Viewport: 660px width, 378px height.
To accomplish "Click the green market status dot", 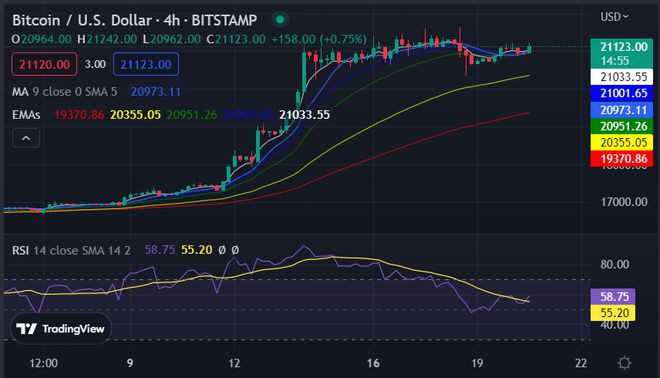I will point(279,19).
